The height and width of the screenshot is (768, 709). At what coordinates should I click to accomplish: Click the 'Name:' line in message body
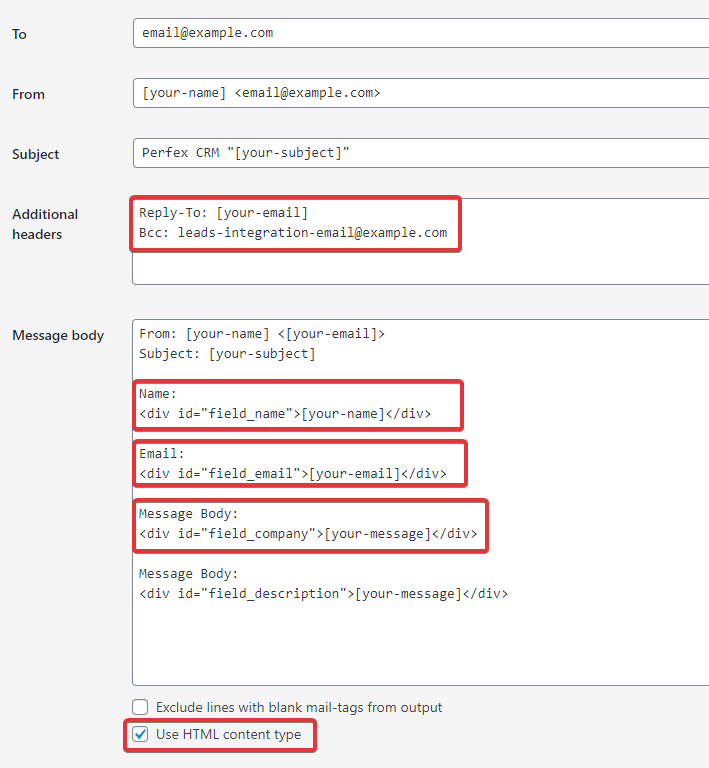click(x=158, y=394)
